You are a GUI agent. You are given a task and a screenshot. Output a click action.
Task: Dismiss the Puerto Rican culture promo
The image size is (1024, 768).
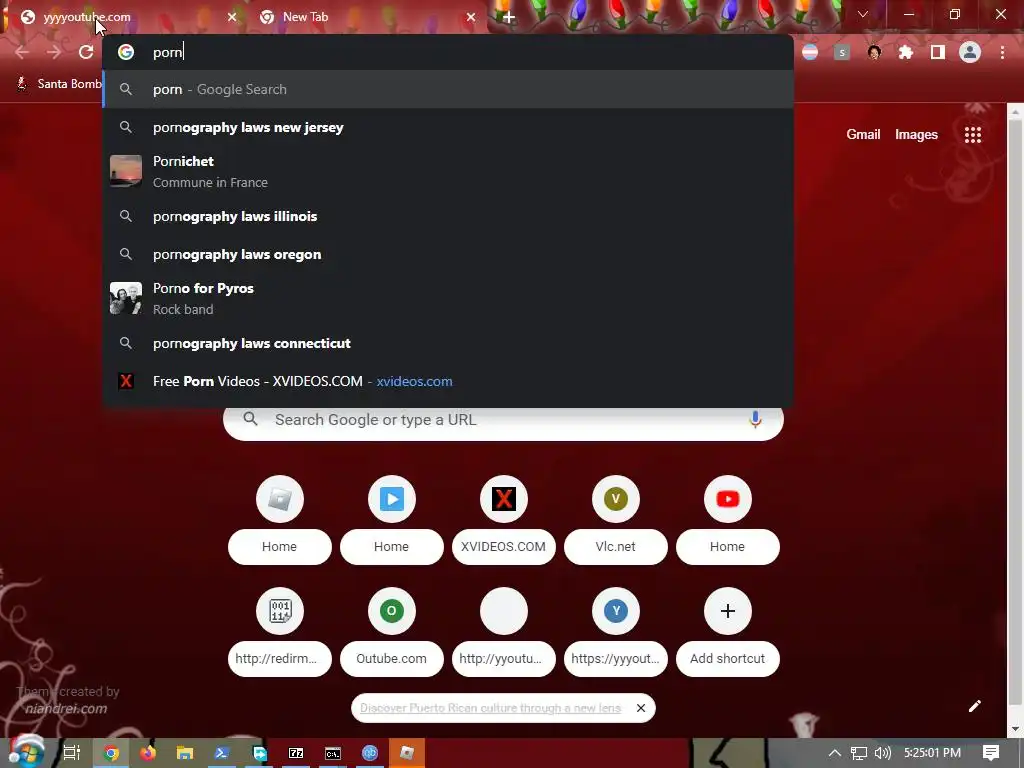641,708
